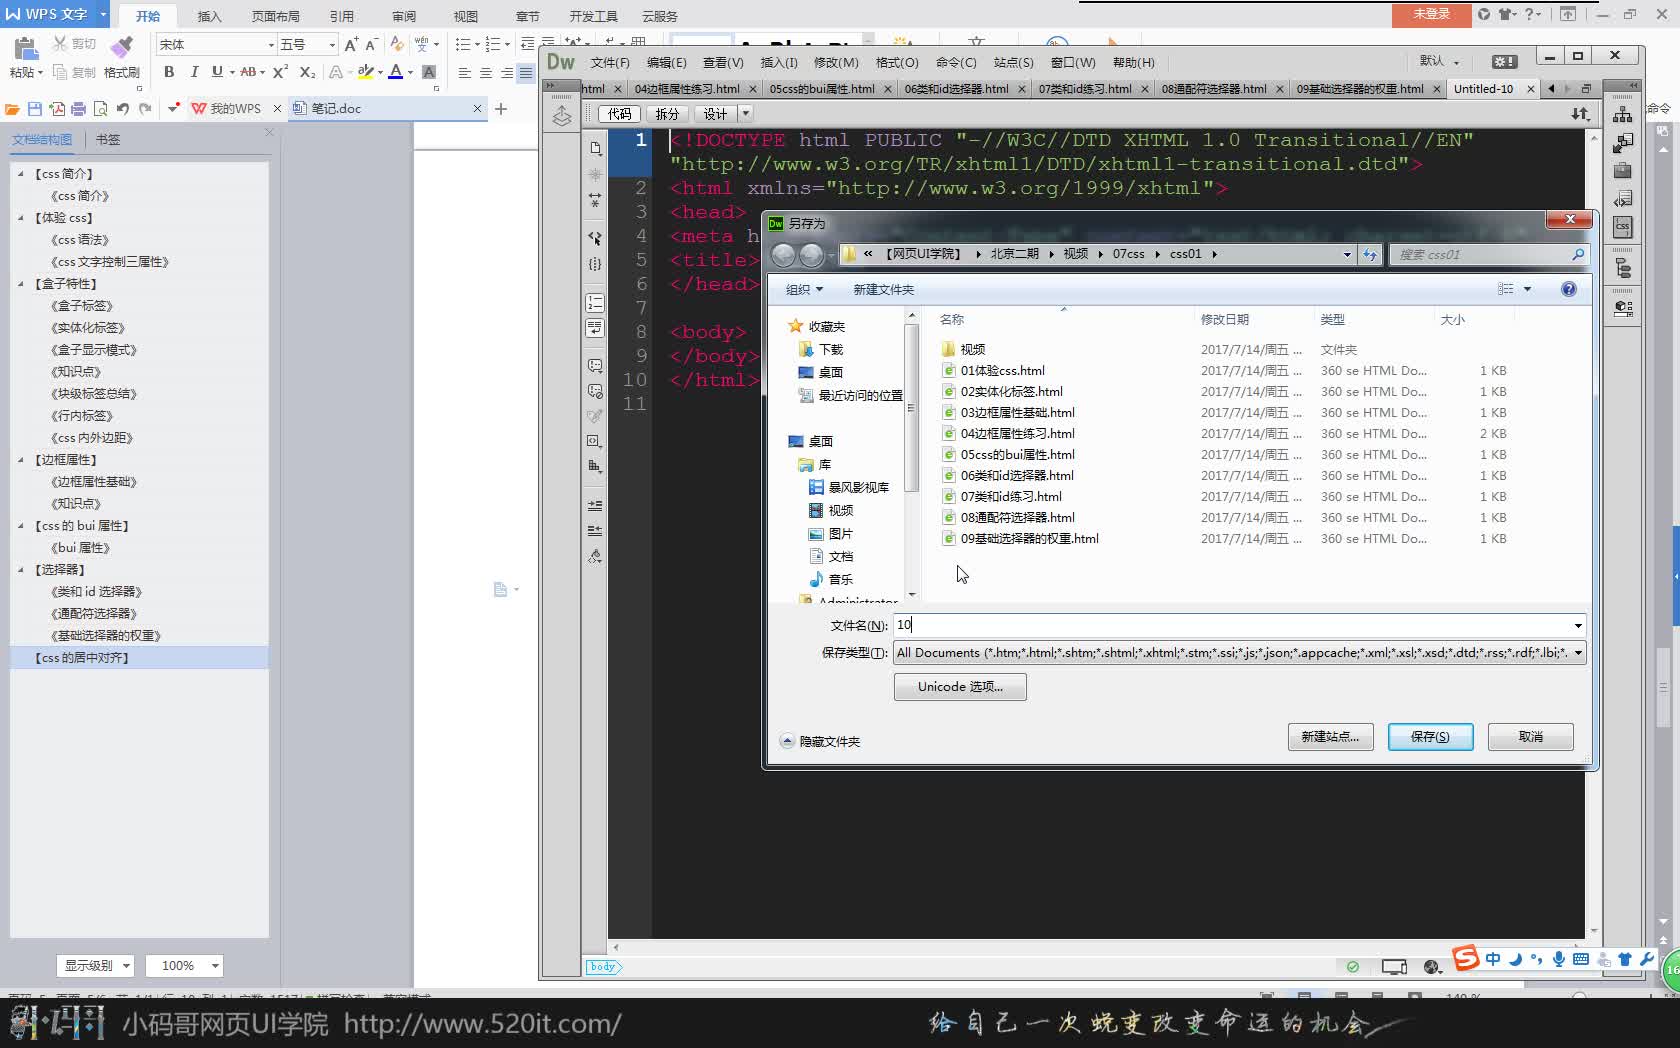Collapse the 【选择器】 tree node
This screenshot has width=1680, height=1048.
click(x=20, y=570)
